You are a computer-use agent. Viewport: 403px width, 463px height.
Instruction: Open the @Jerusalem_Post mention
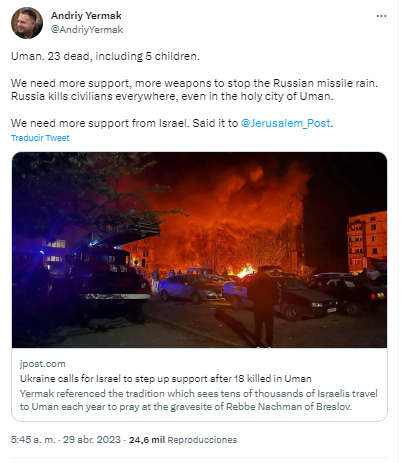point(286,123)
